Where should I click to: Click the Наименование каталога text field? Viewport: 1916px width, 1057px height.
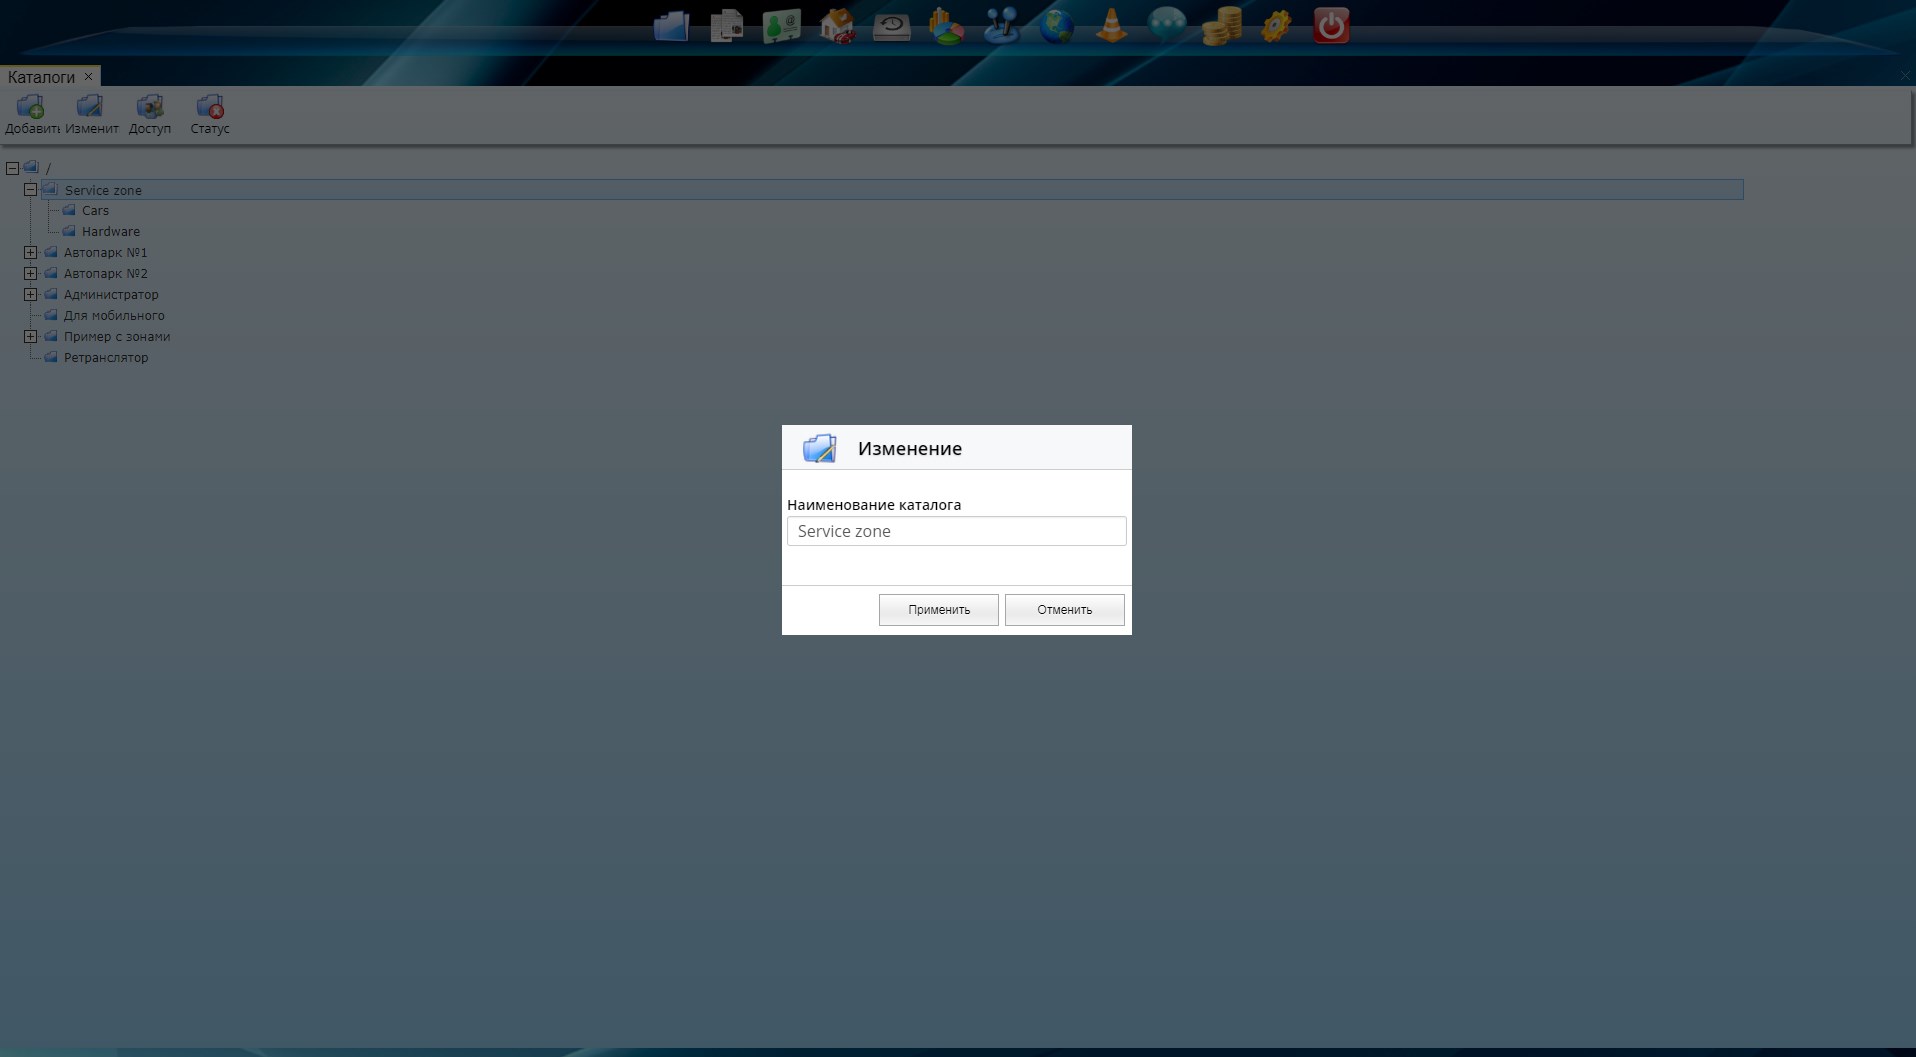[956, 531]
